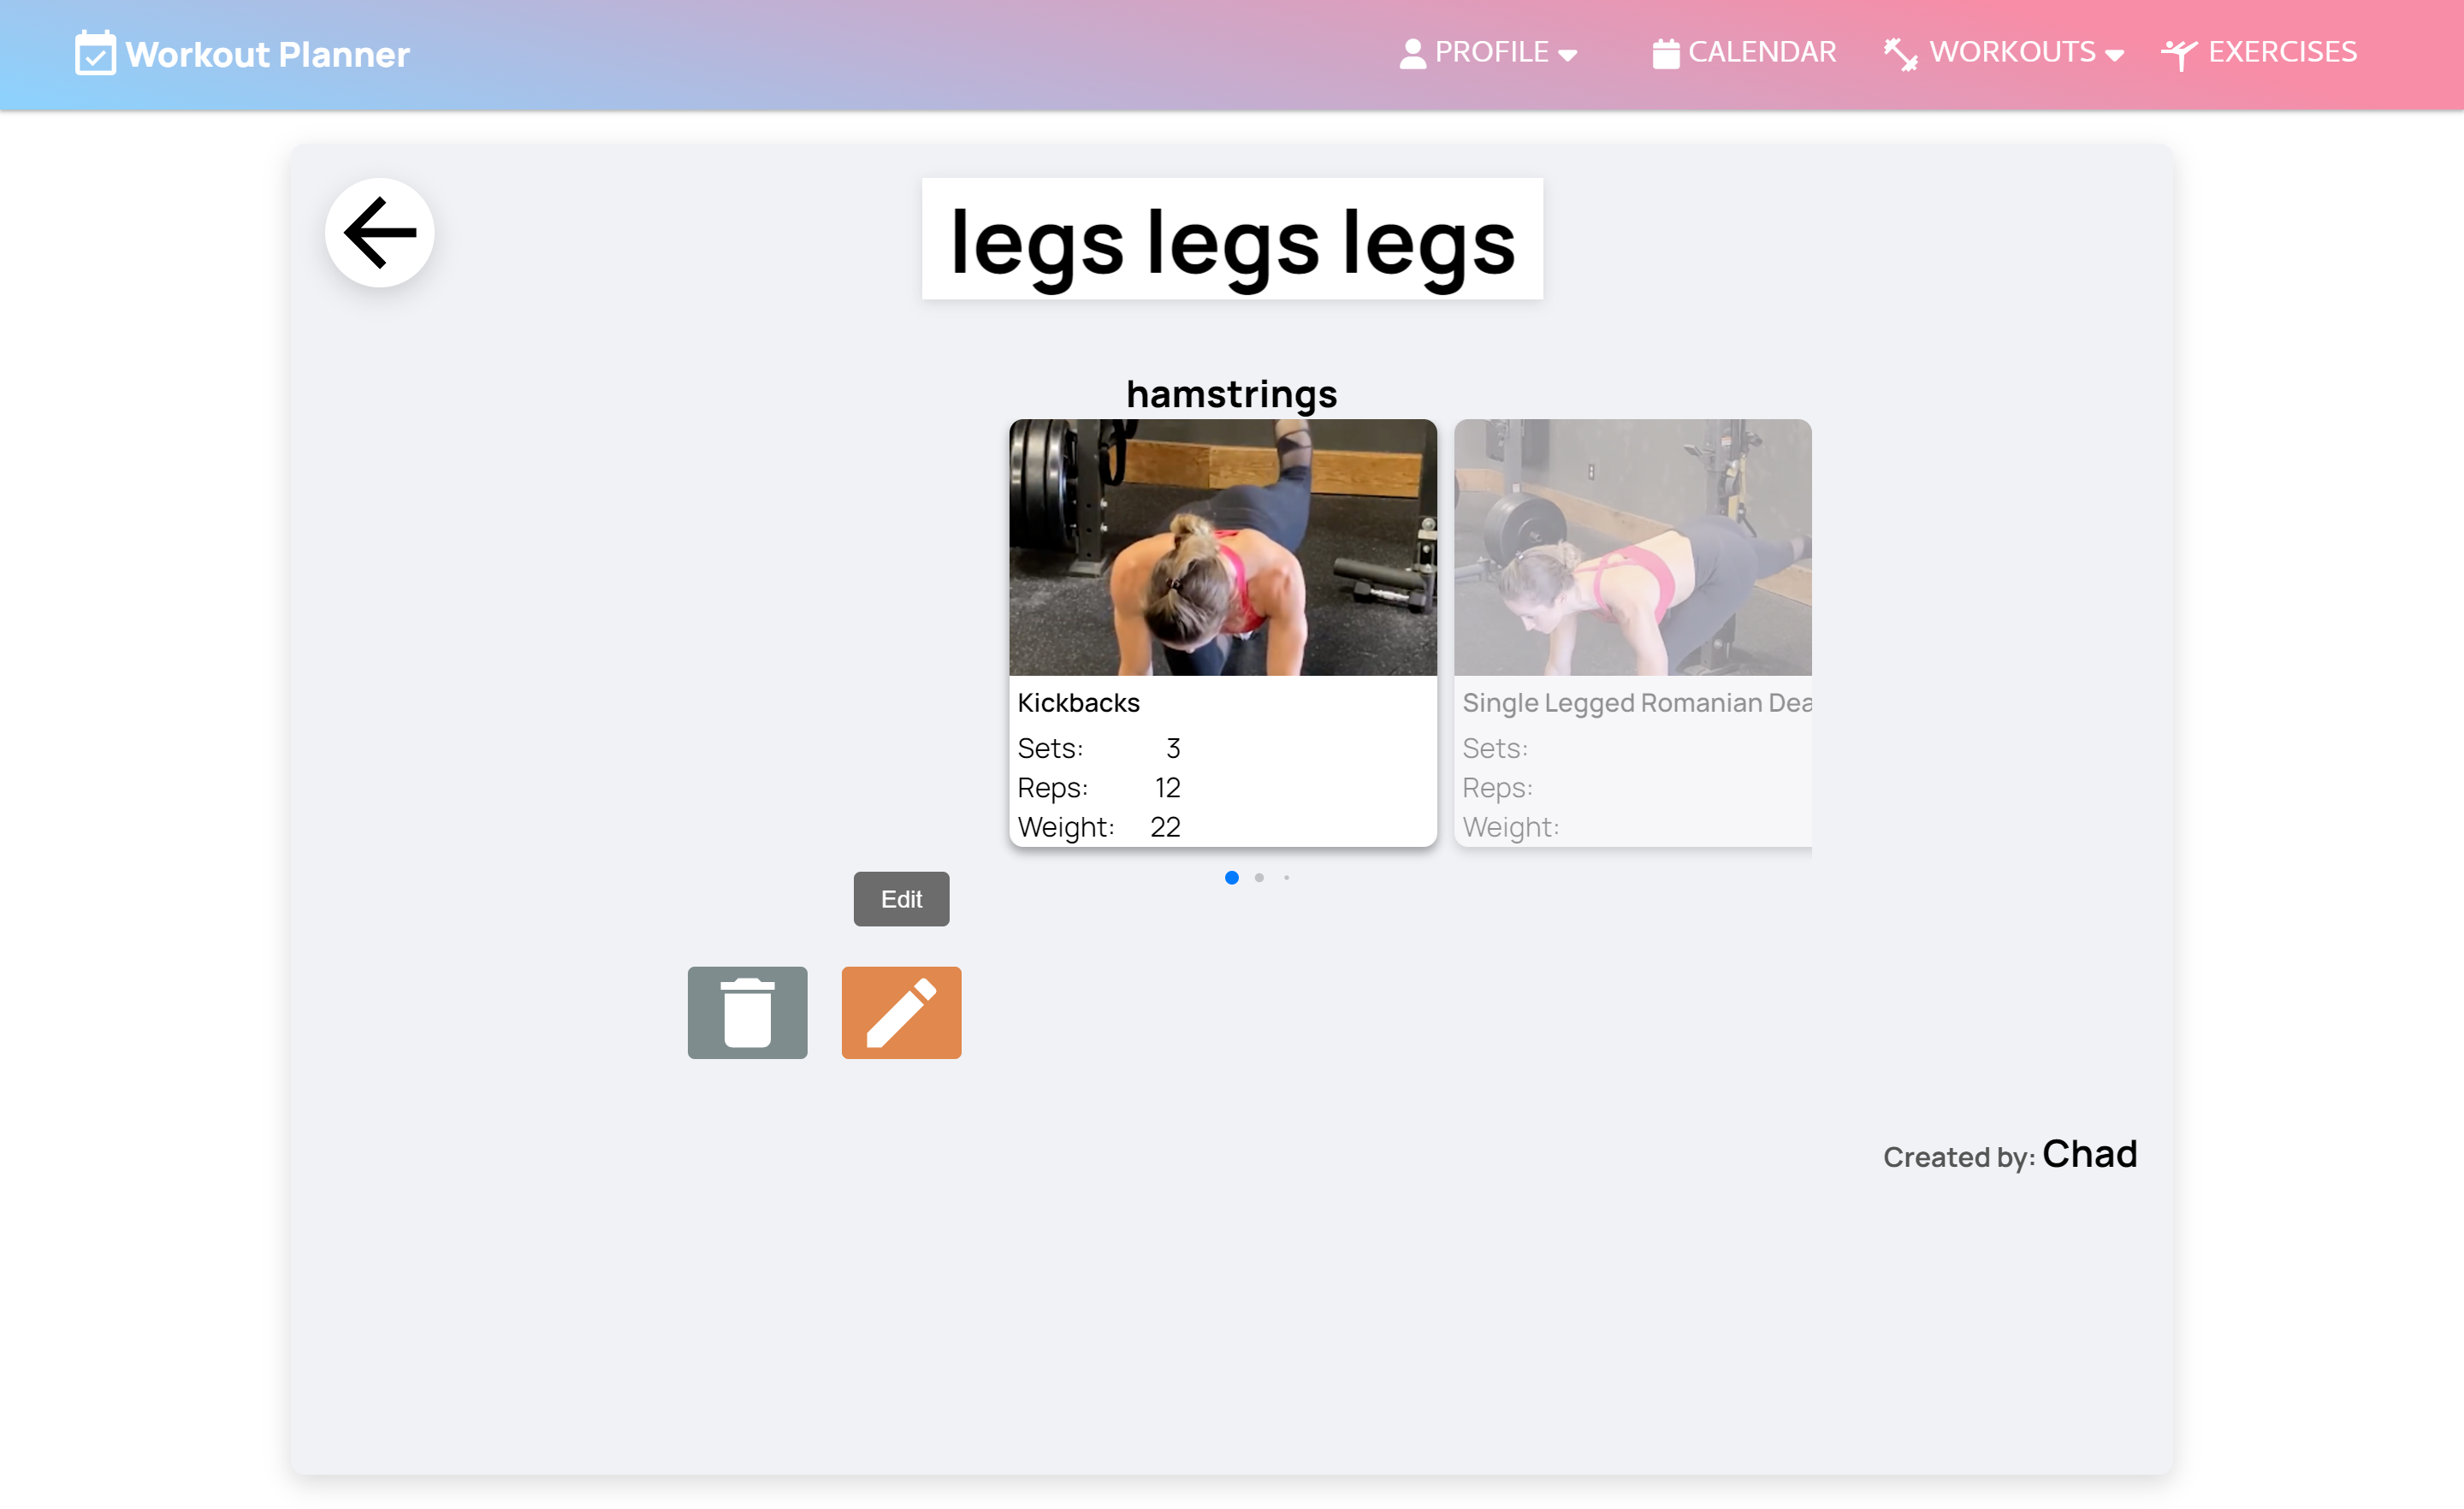Viewport: 2464px width, 1509px height.
Task: Click the legs legs legs title field
Action: click(1232, 240)
